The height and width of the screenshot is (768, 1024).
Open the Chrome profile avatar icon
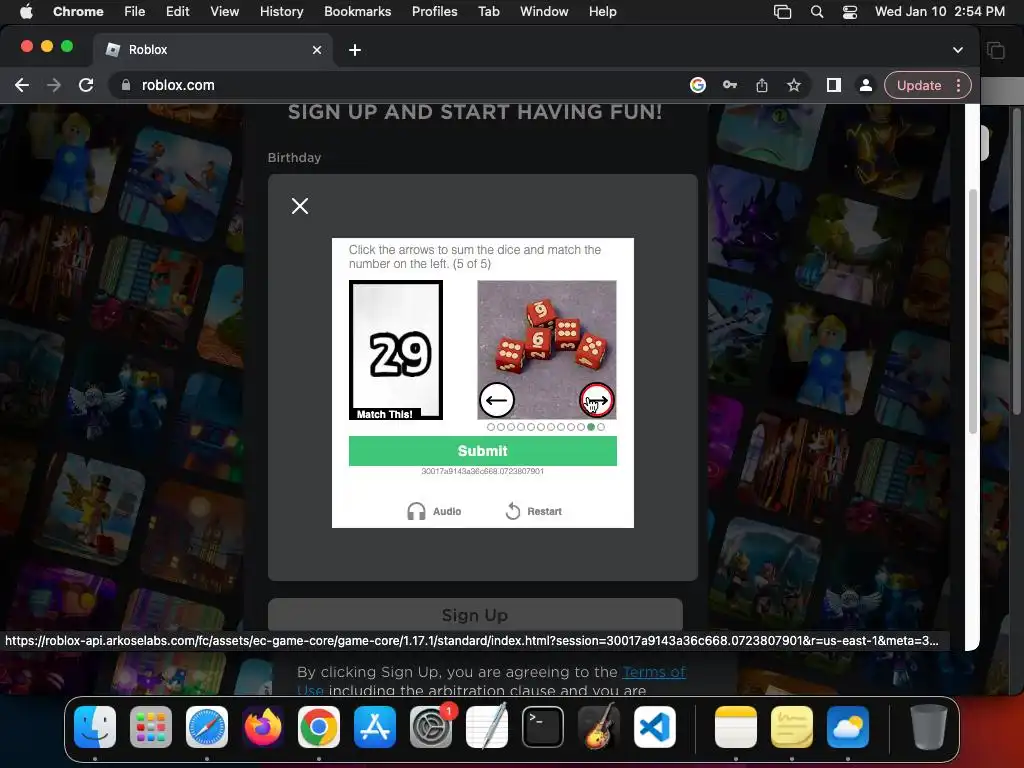coord(865,85)
